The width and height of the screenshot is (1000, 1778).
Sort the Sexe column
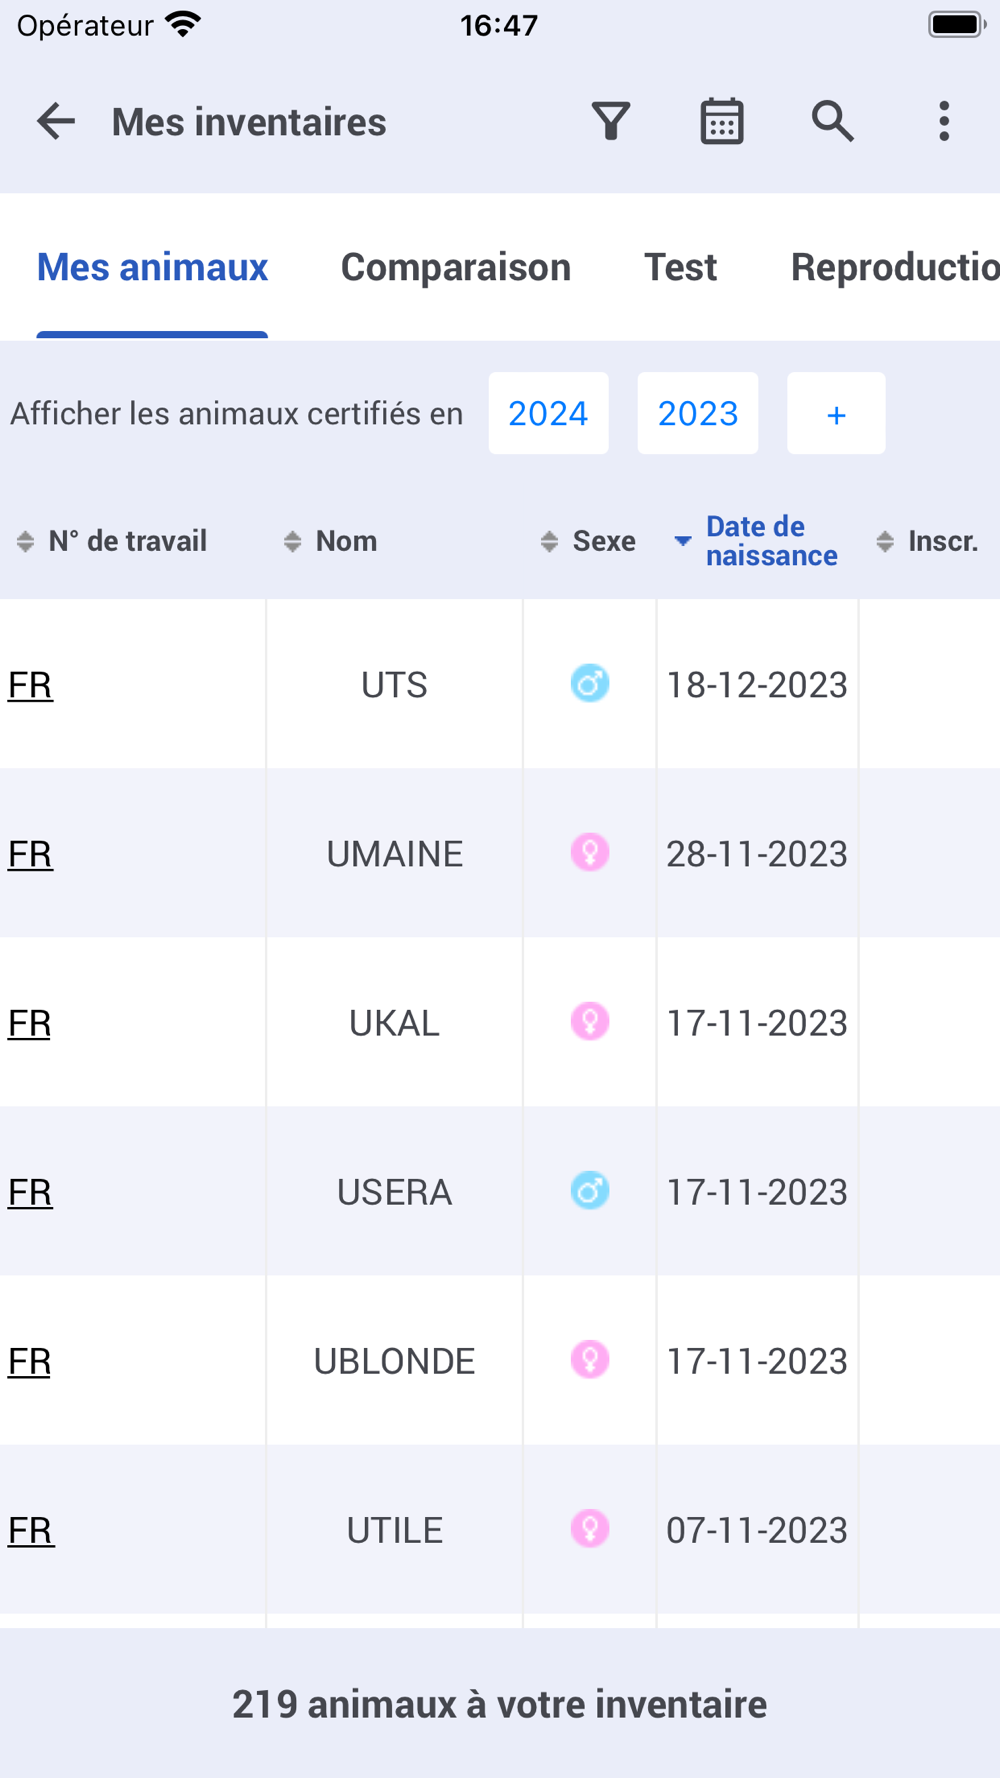tap(590, 541)
